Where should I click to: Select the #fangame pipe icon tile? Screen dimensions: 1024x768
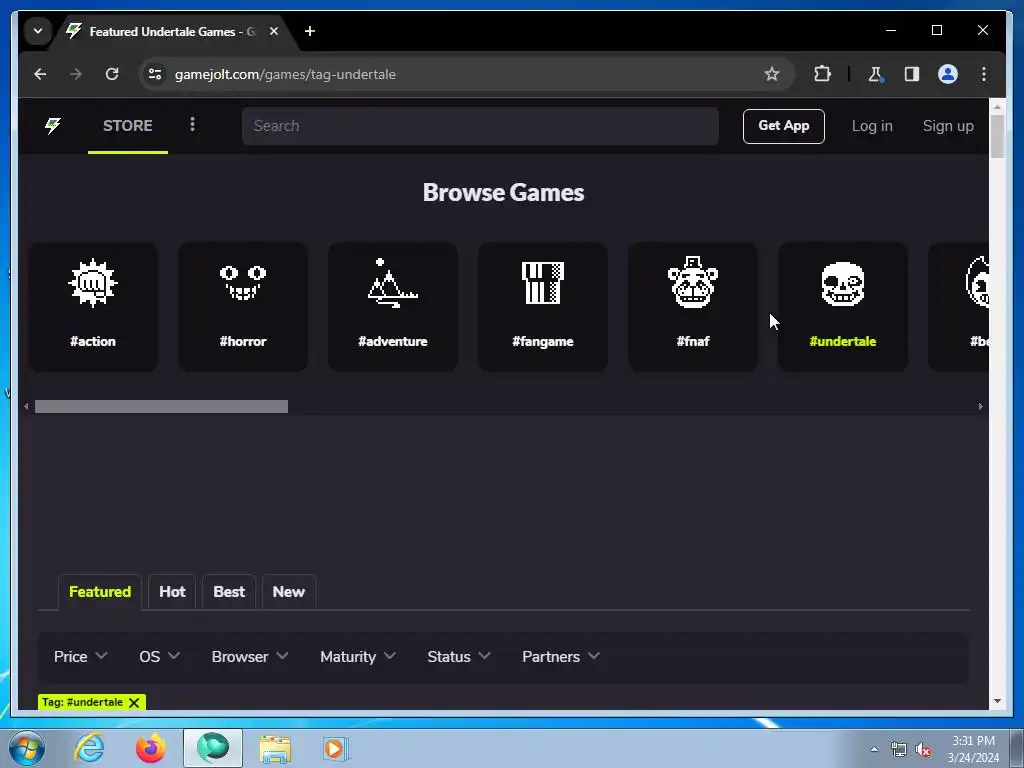543,307
